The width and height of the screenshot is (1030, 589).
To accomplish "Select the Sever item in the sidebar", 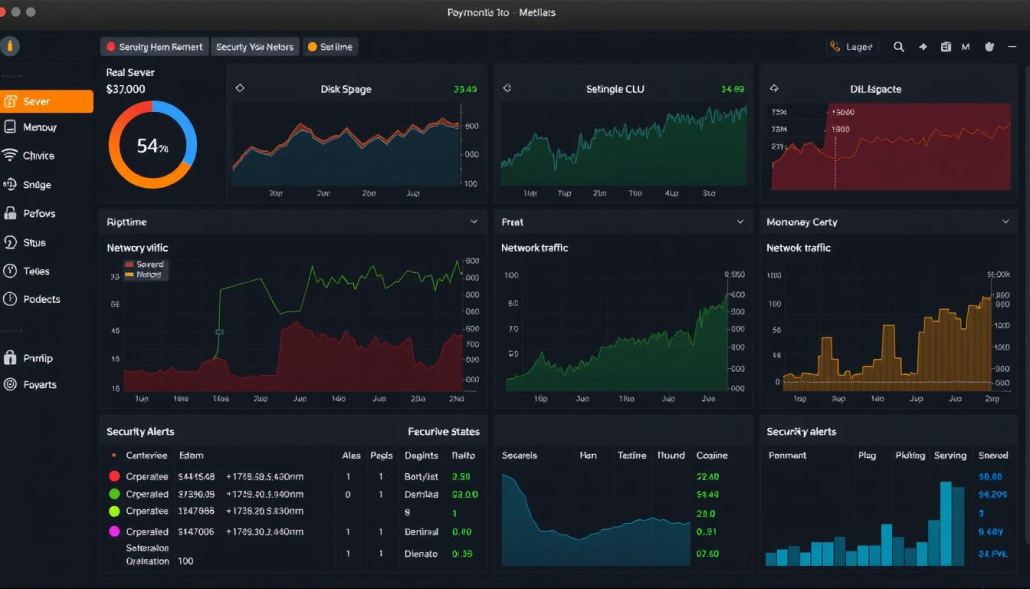I will click(x=45, y=100).
